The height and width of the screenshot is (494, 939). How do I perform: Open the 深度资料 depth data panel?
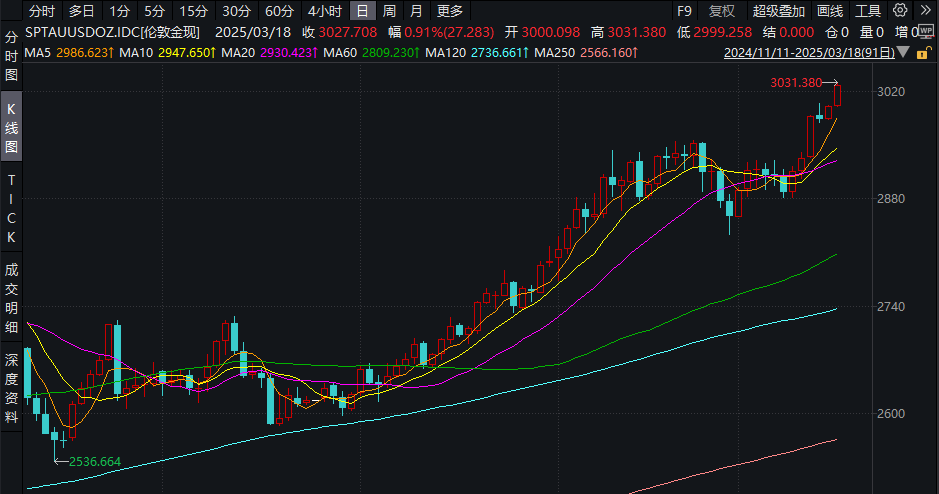pyautogui.click(x=12, y=388)
